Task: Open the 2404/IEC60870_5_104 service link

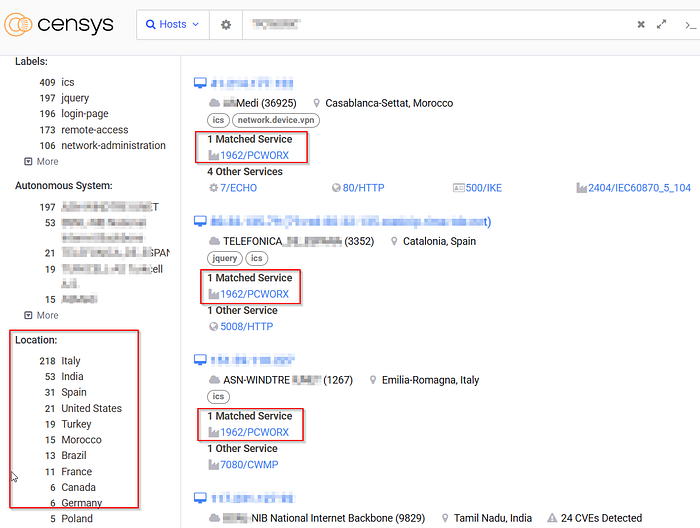Action: click(639, 188)
